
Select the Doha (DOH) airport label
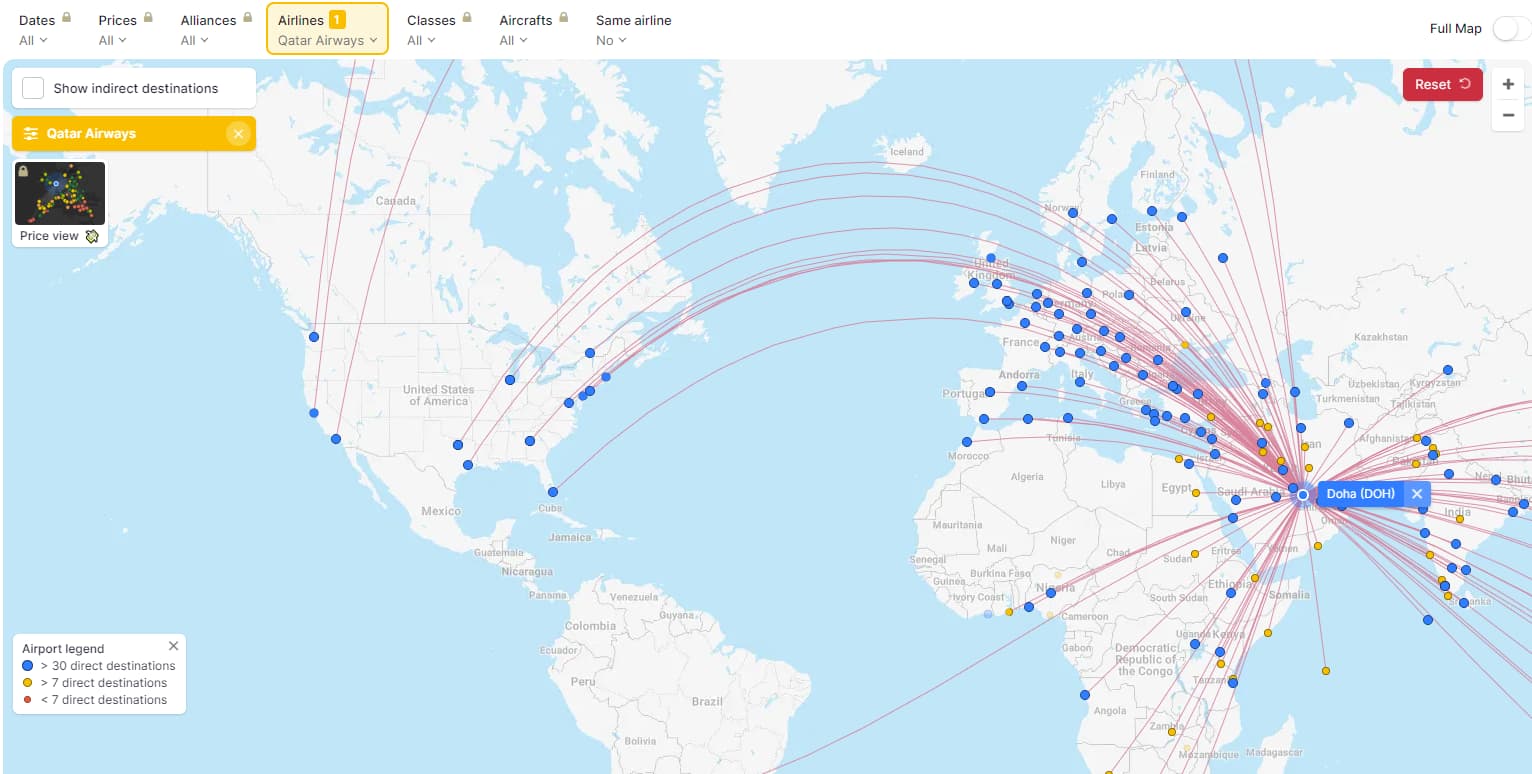pyautogui.click(x=1360, y=494)
